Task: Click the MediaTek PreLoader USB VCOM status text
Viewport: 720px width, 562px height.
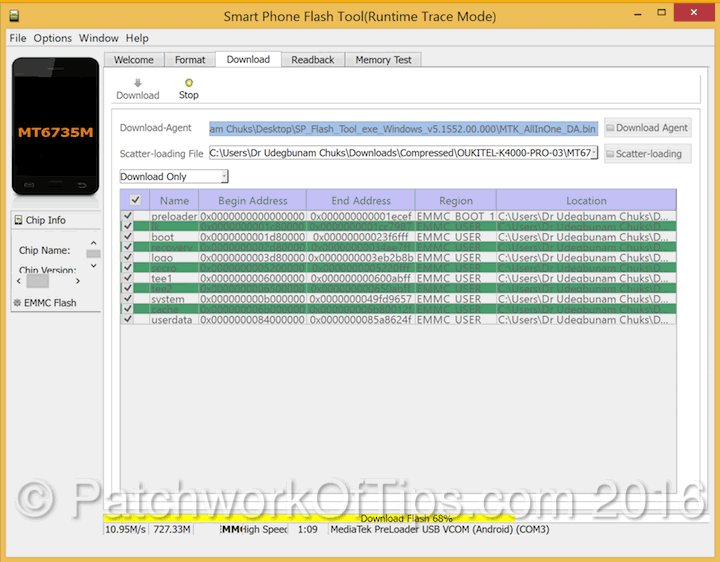Action: [x=440, y=529]
